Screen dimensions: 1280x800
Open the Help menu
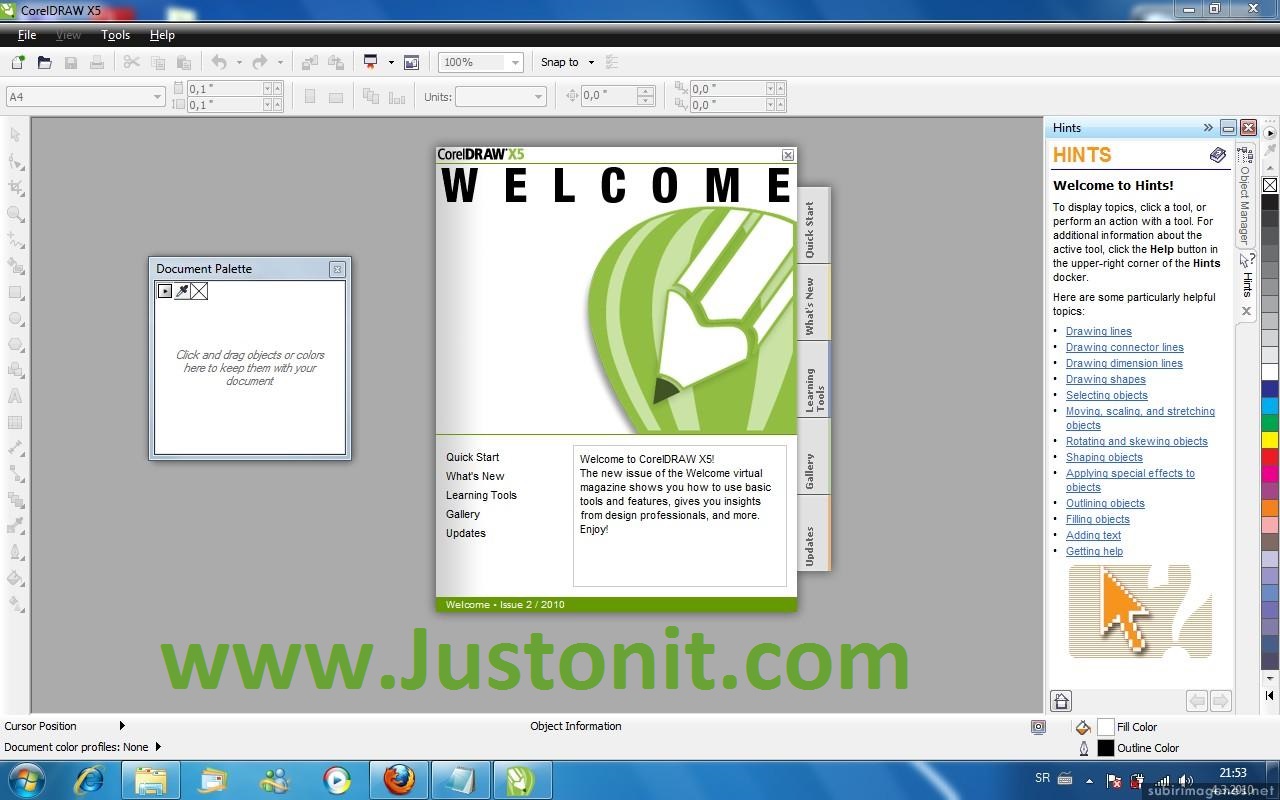pyautogui.click(x=162, y=35)
